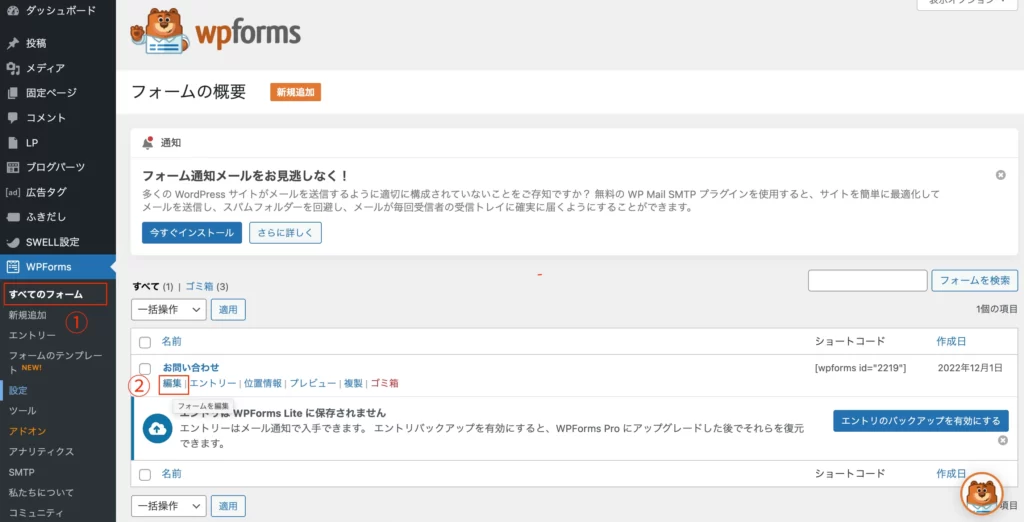Click フォームを検索 button
The image size is (1024, 522).
[974, 280]
